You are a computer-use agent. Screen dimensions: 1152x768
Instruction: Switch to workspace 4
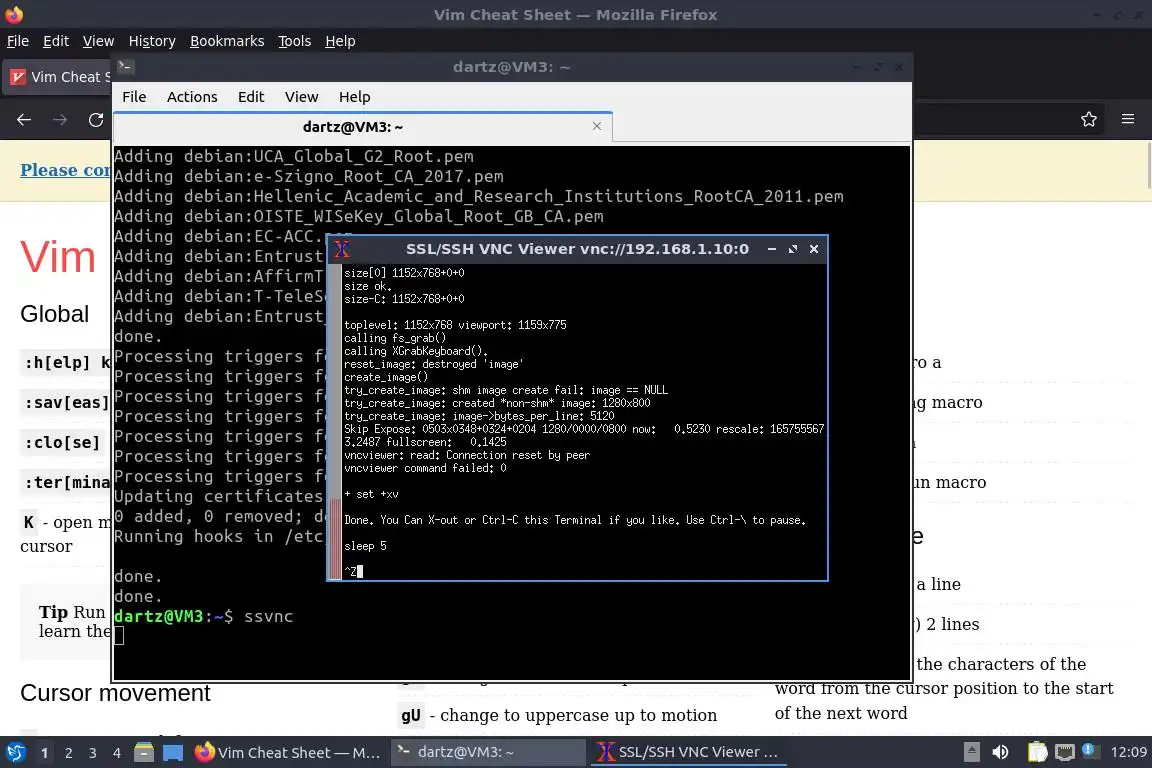117,753
